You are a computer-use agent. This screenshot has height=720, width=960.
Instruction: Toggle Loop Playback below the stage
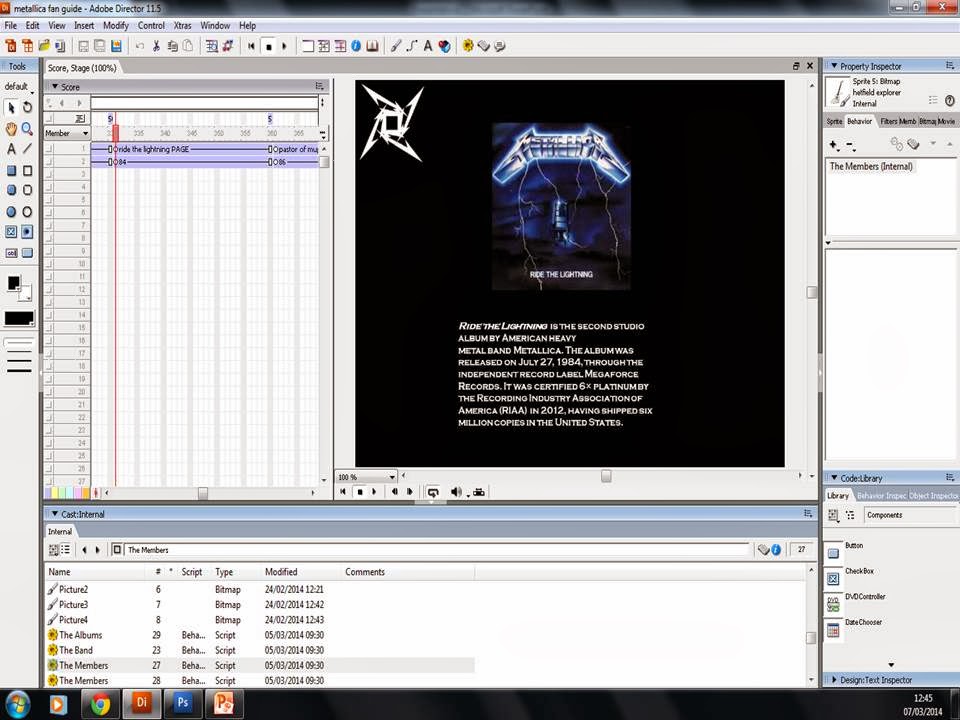pos(433,492)
